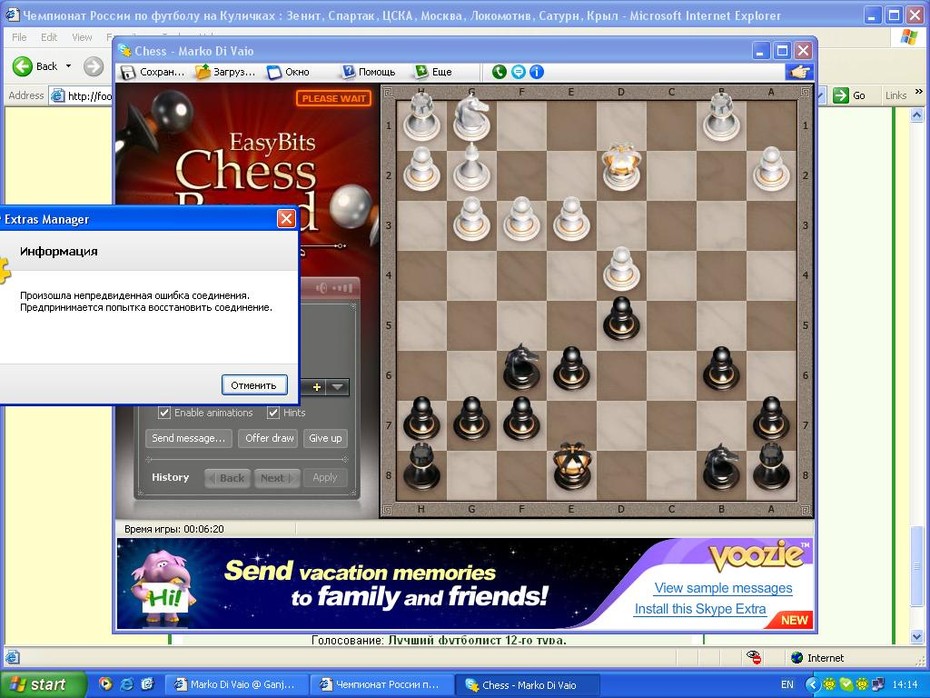Switch to the Marko Di Vaio @ Ganj… taskbar window
Screen dimensions: 930x698
[235, 685]
